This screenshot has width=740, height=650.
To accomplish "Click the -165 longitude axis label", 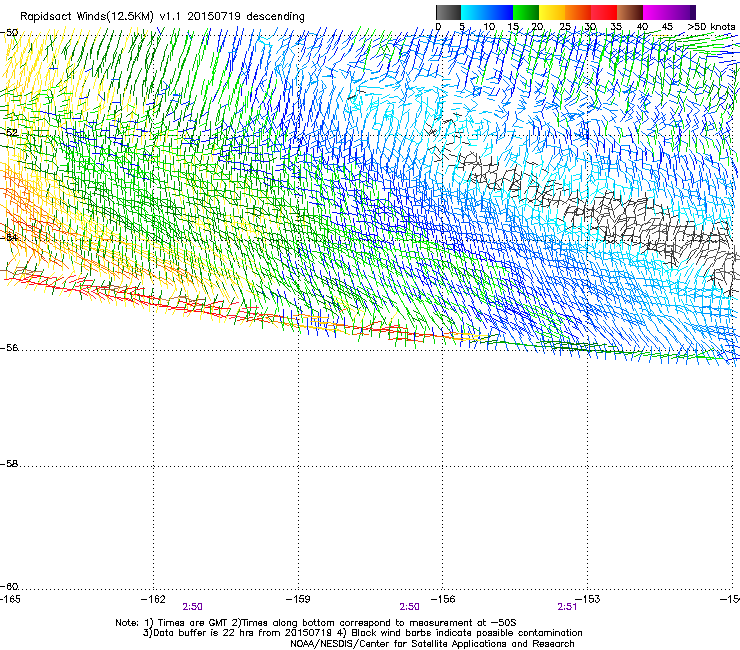I will tap(10, 599).
